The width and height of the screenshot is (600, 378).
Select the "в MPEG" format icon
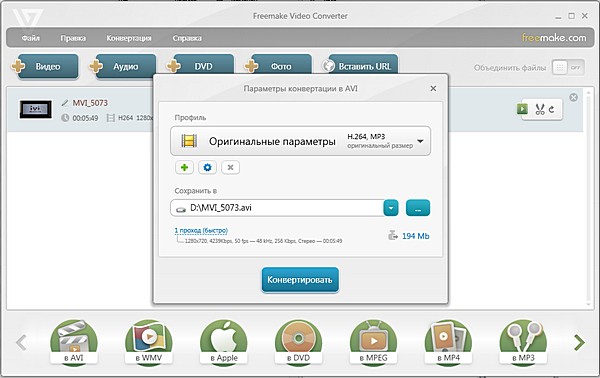click(x=373, y=342)
